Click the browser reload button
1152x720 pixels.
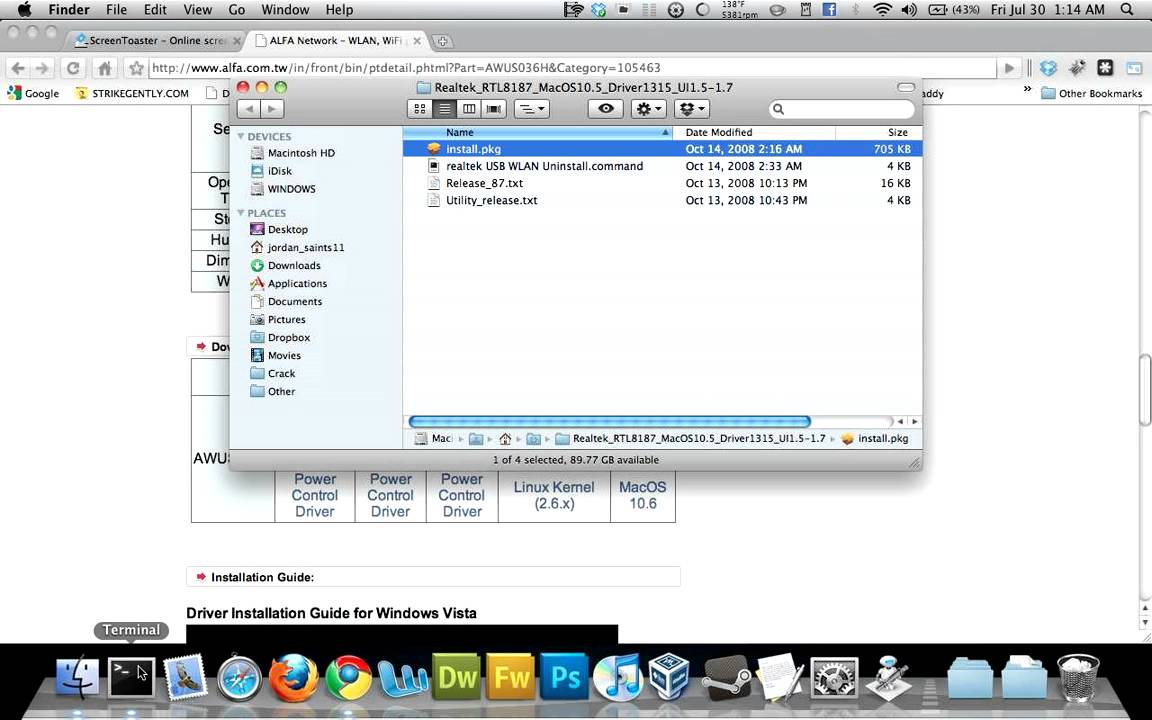point(73,68)
